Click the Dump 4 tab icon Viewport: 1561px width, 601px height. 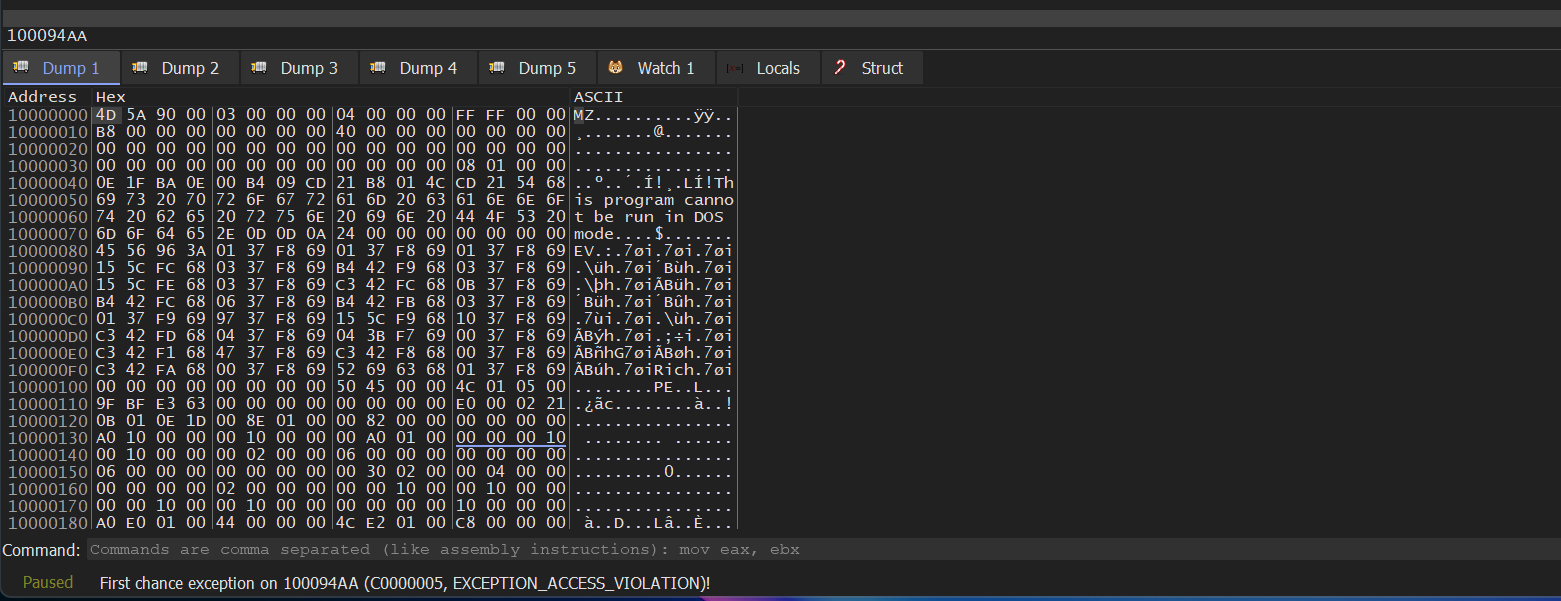pos(378,68)
